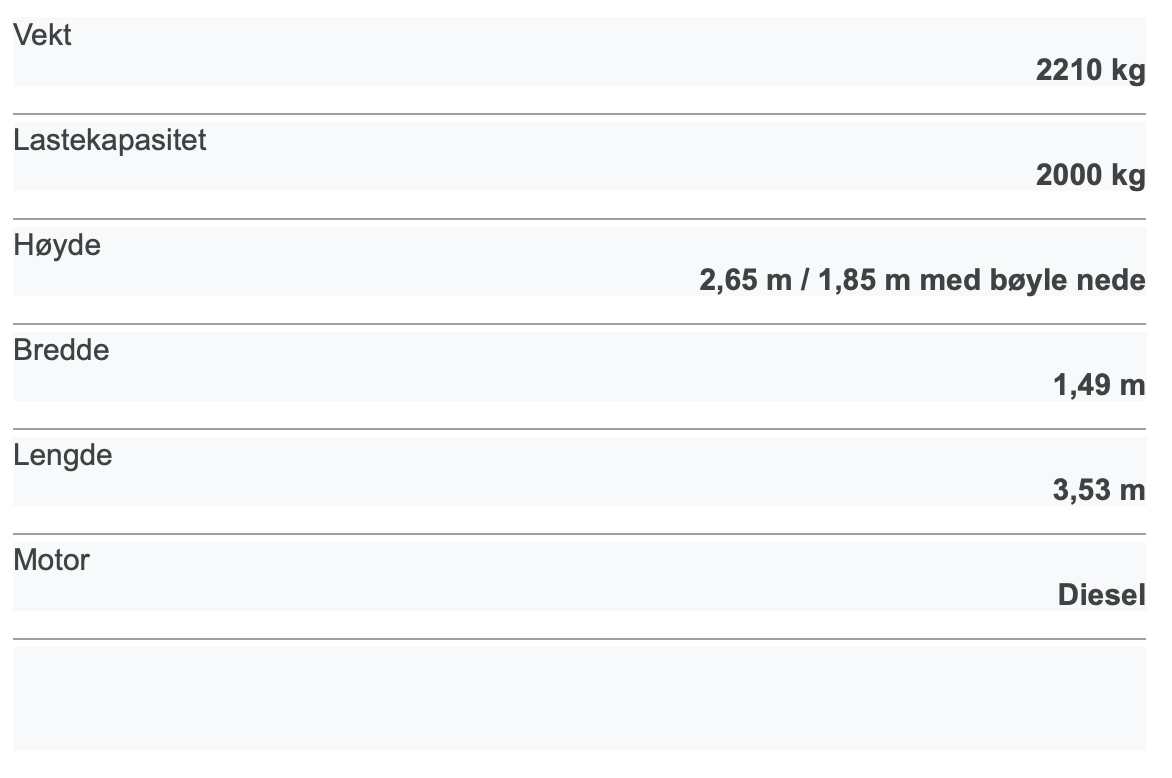Click the 'm' unit after 1,49
1172x778 pixels.
point(1133,385)
